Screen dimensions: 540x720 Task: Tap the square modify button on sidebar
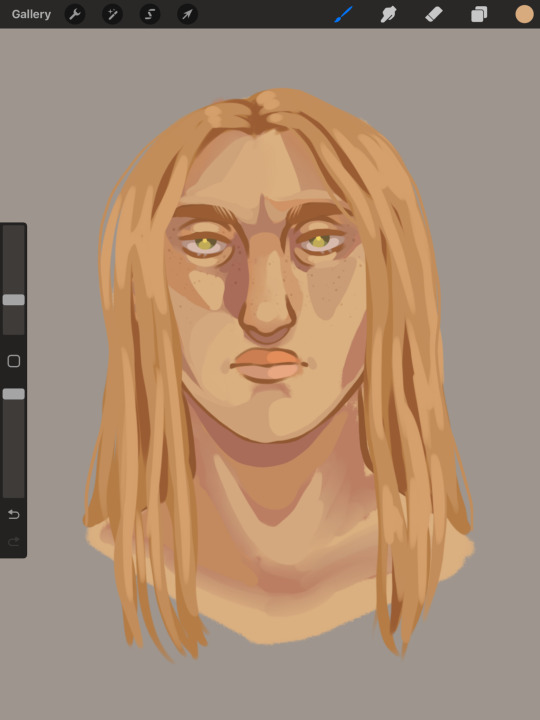click(x=14, y=361)
